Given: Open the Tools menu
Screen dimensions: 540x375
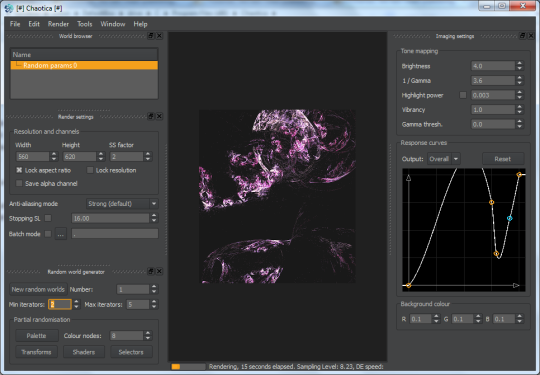Looking at the screenshot, I should point(84,24).
